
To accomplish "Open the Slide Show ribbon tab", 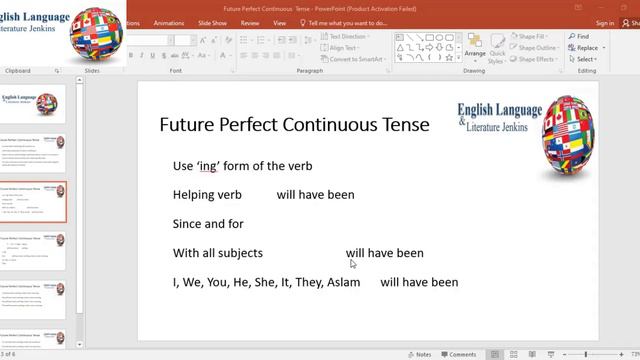I will [x=212, y=23].
